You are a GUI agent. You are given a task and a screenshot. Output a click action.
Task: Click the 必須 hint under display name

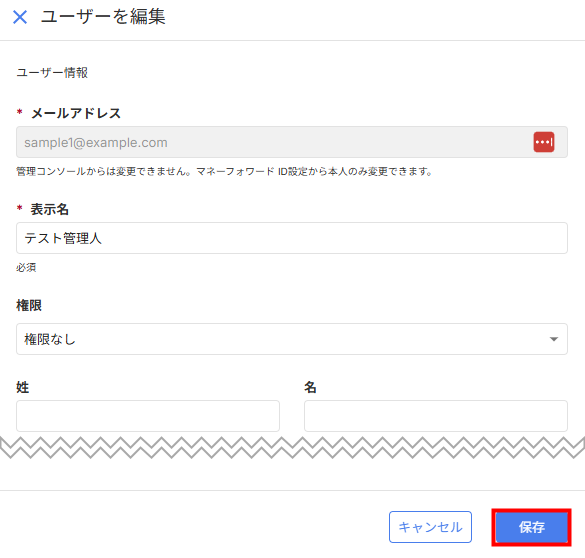point(26,267)
